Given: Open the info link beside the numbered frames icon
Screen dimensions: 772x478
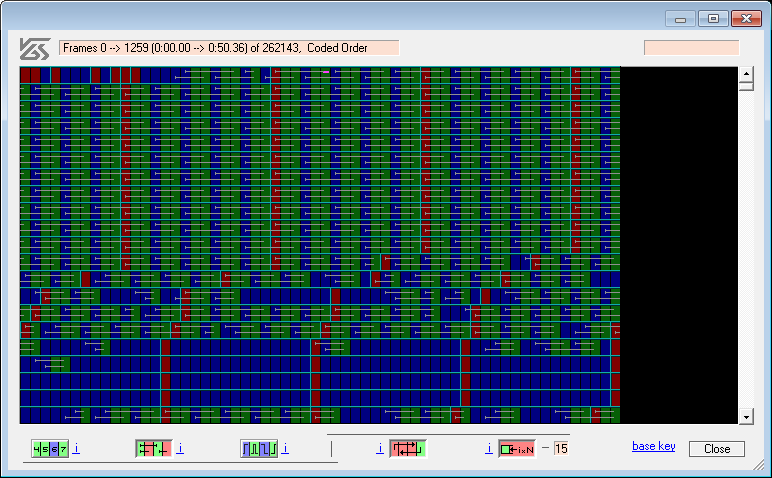Looking at the screenshot, I should pos(76,448).
